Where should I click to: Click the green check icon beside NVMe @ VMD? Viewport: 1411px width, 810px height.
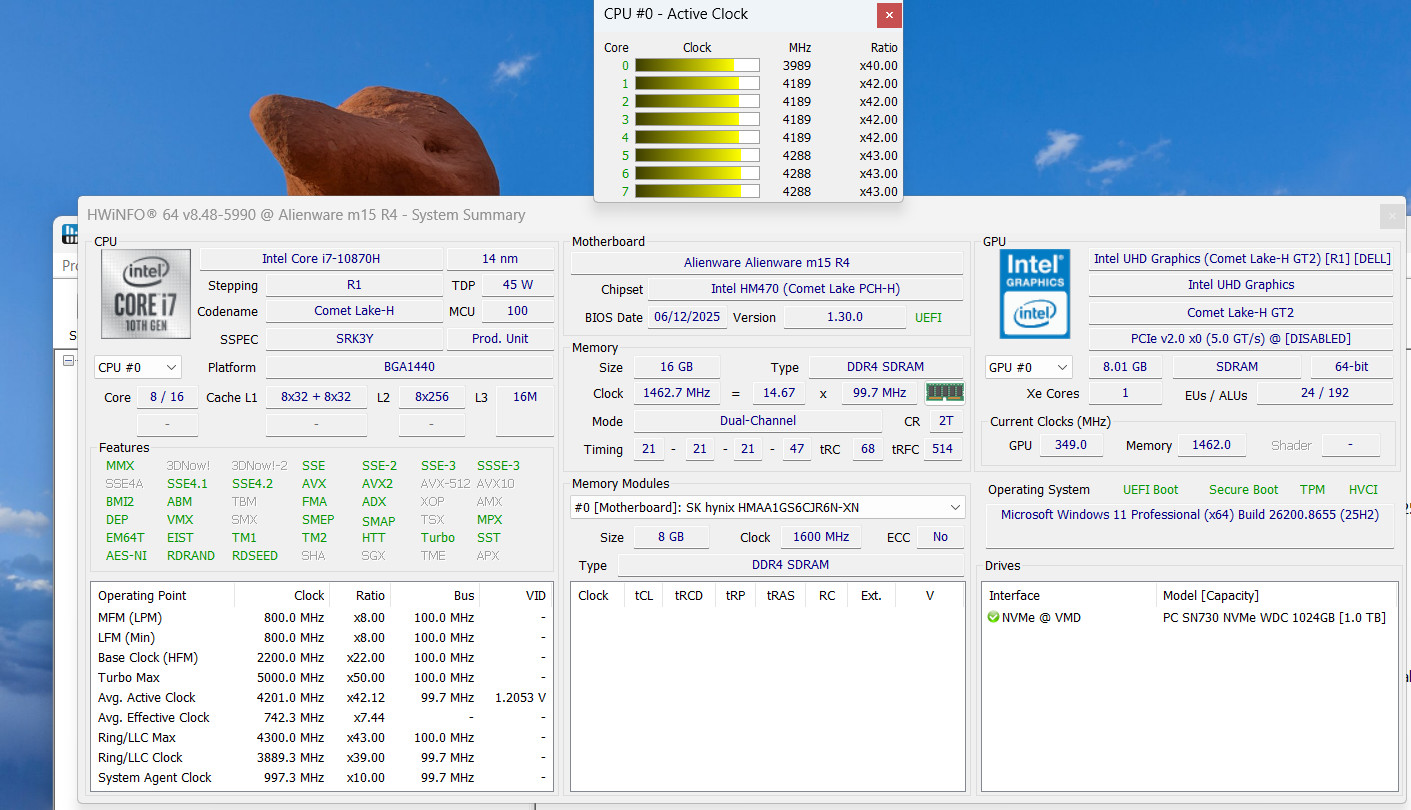click(993, 618)
